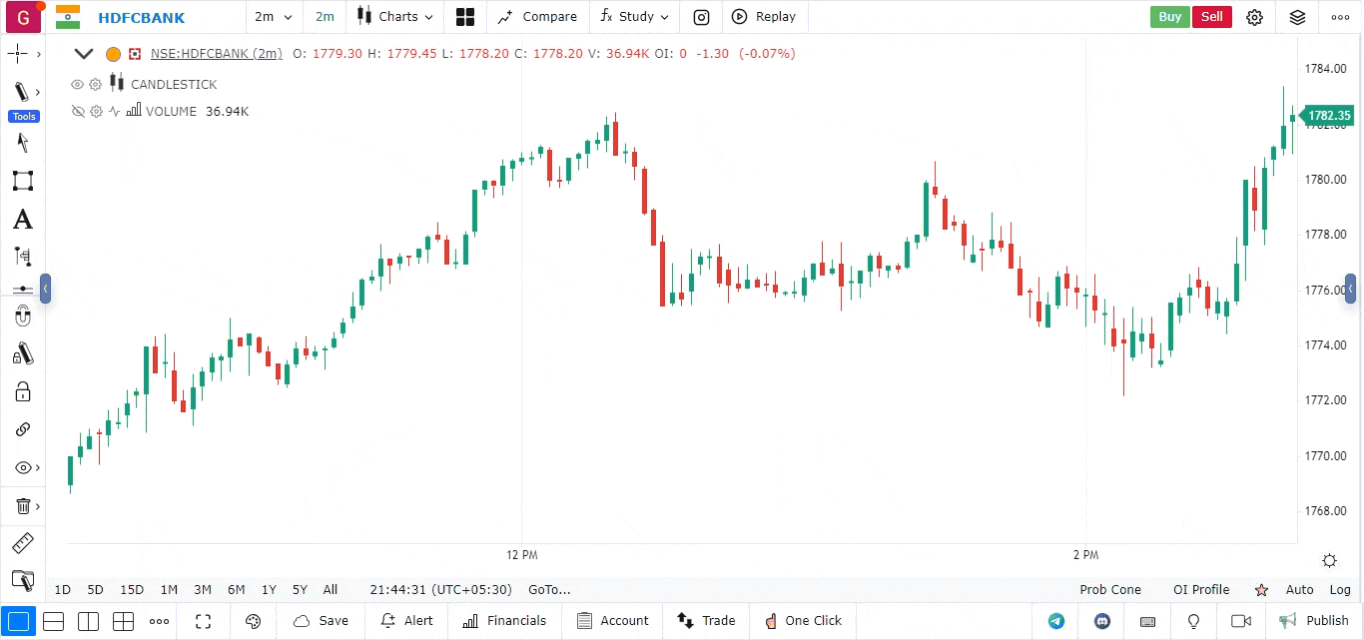
Task: Open the Study indicators dropdown
Action: click(x=634, y=17)
